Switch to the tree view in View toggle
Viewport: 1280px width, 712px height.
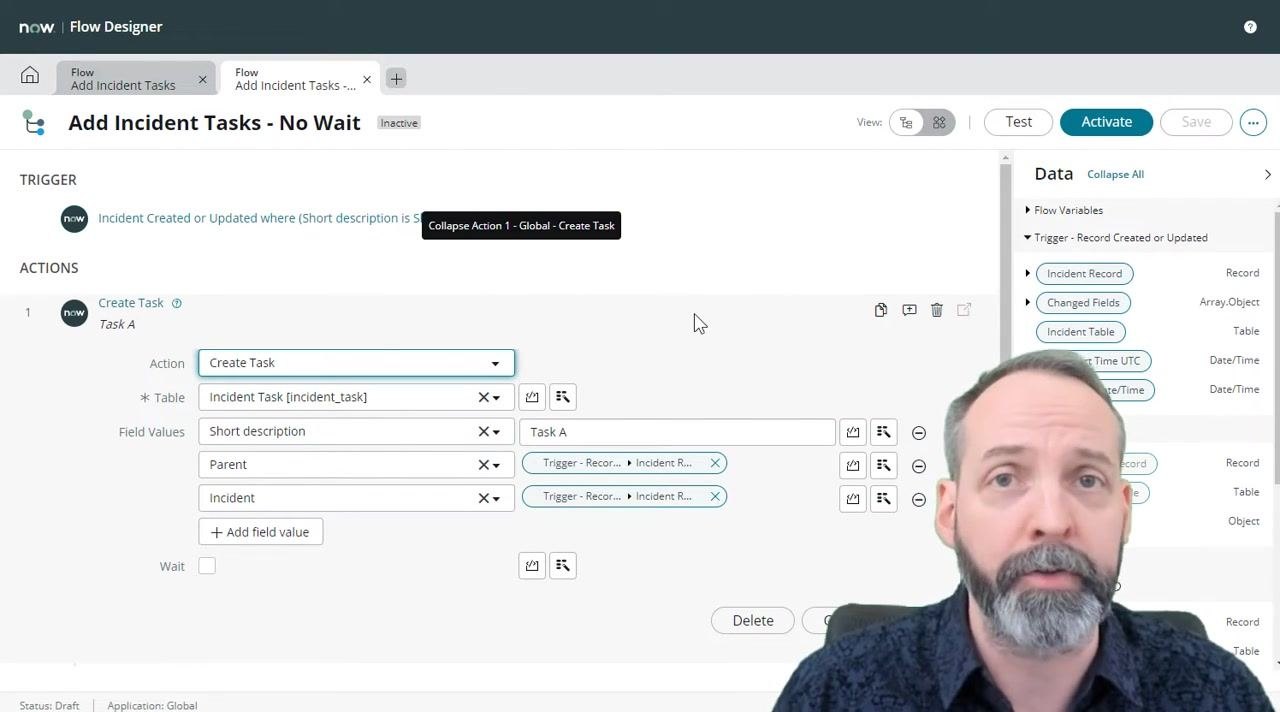click(x=906, y=122)
